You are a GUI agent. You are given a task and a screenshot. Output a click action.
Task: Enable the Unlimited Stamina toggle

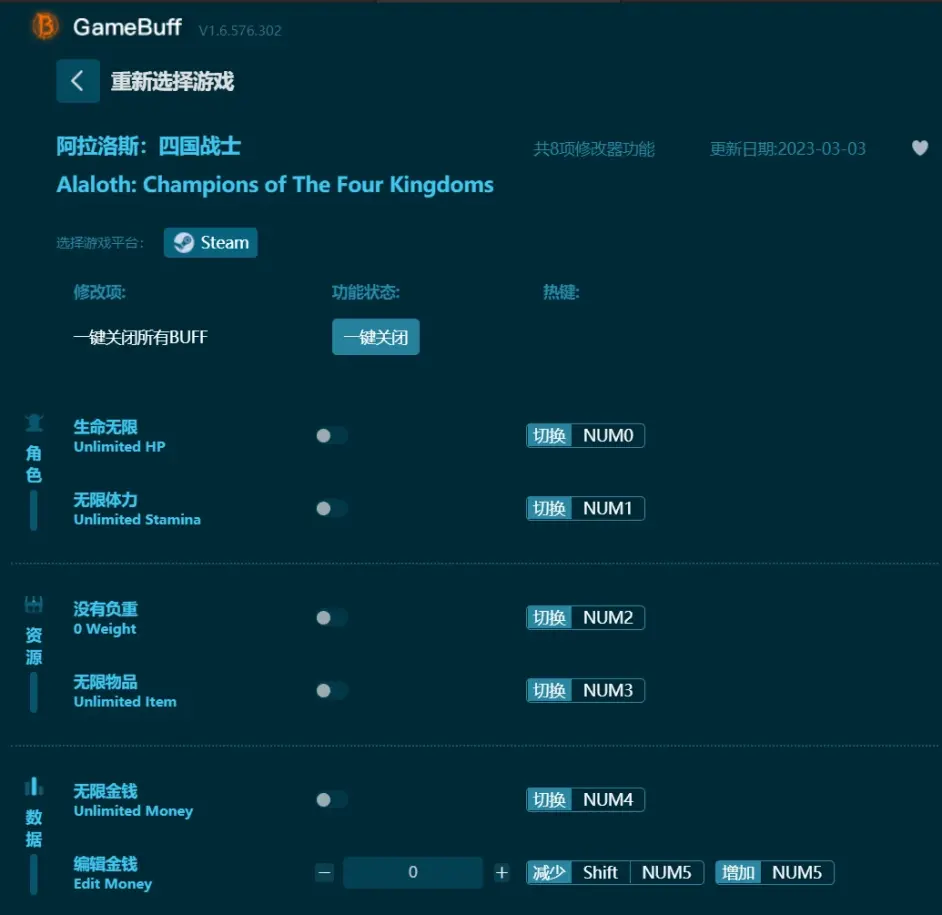pyautogui.click(x=332, y=509)
